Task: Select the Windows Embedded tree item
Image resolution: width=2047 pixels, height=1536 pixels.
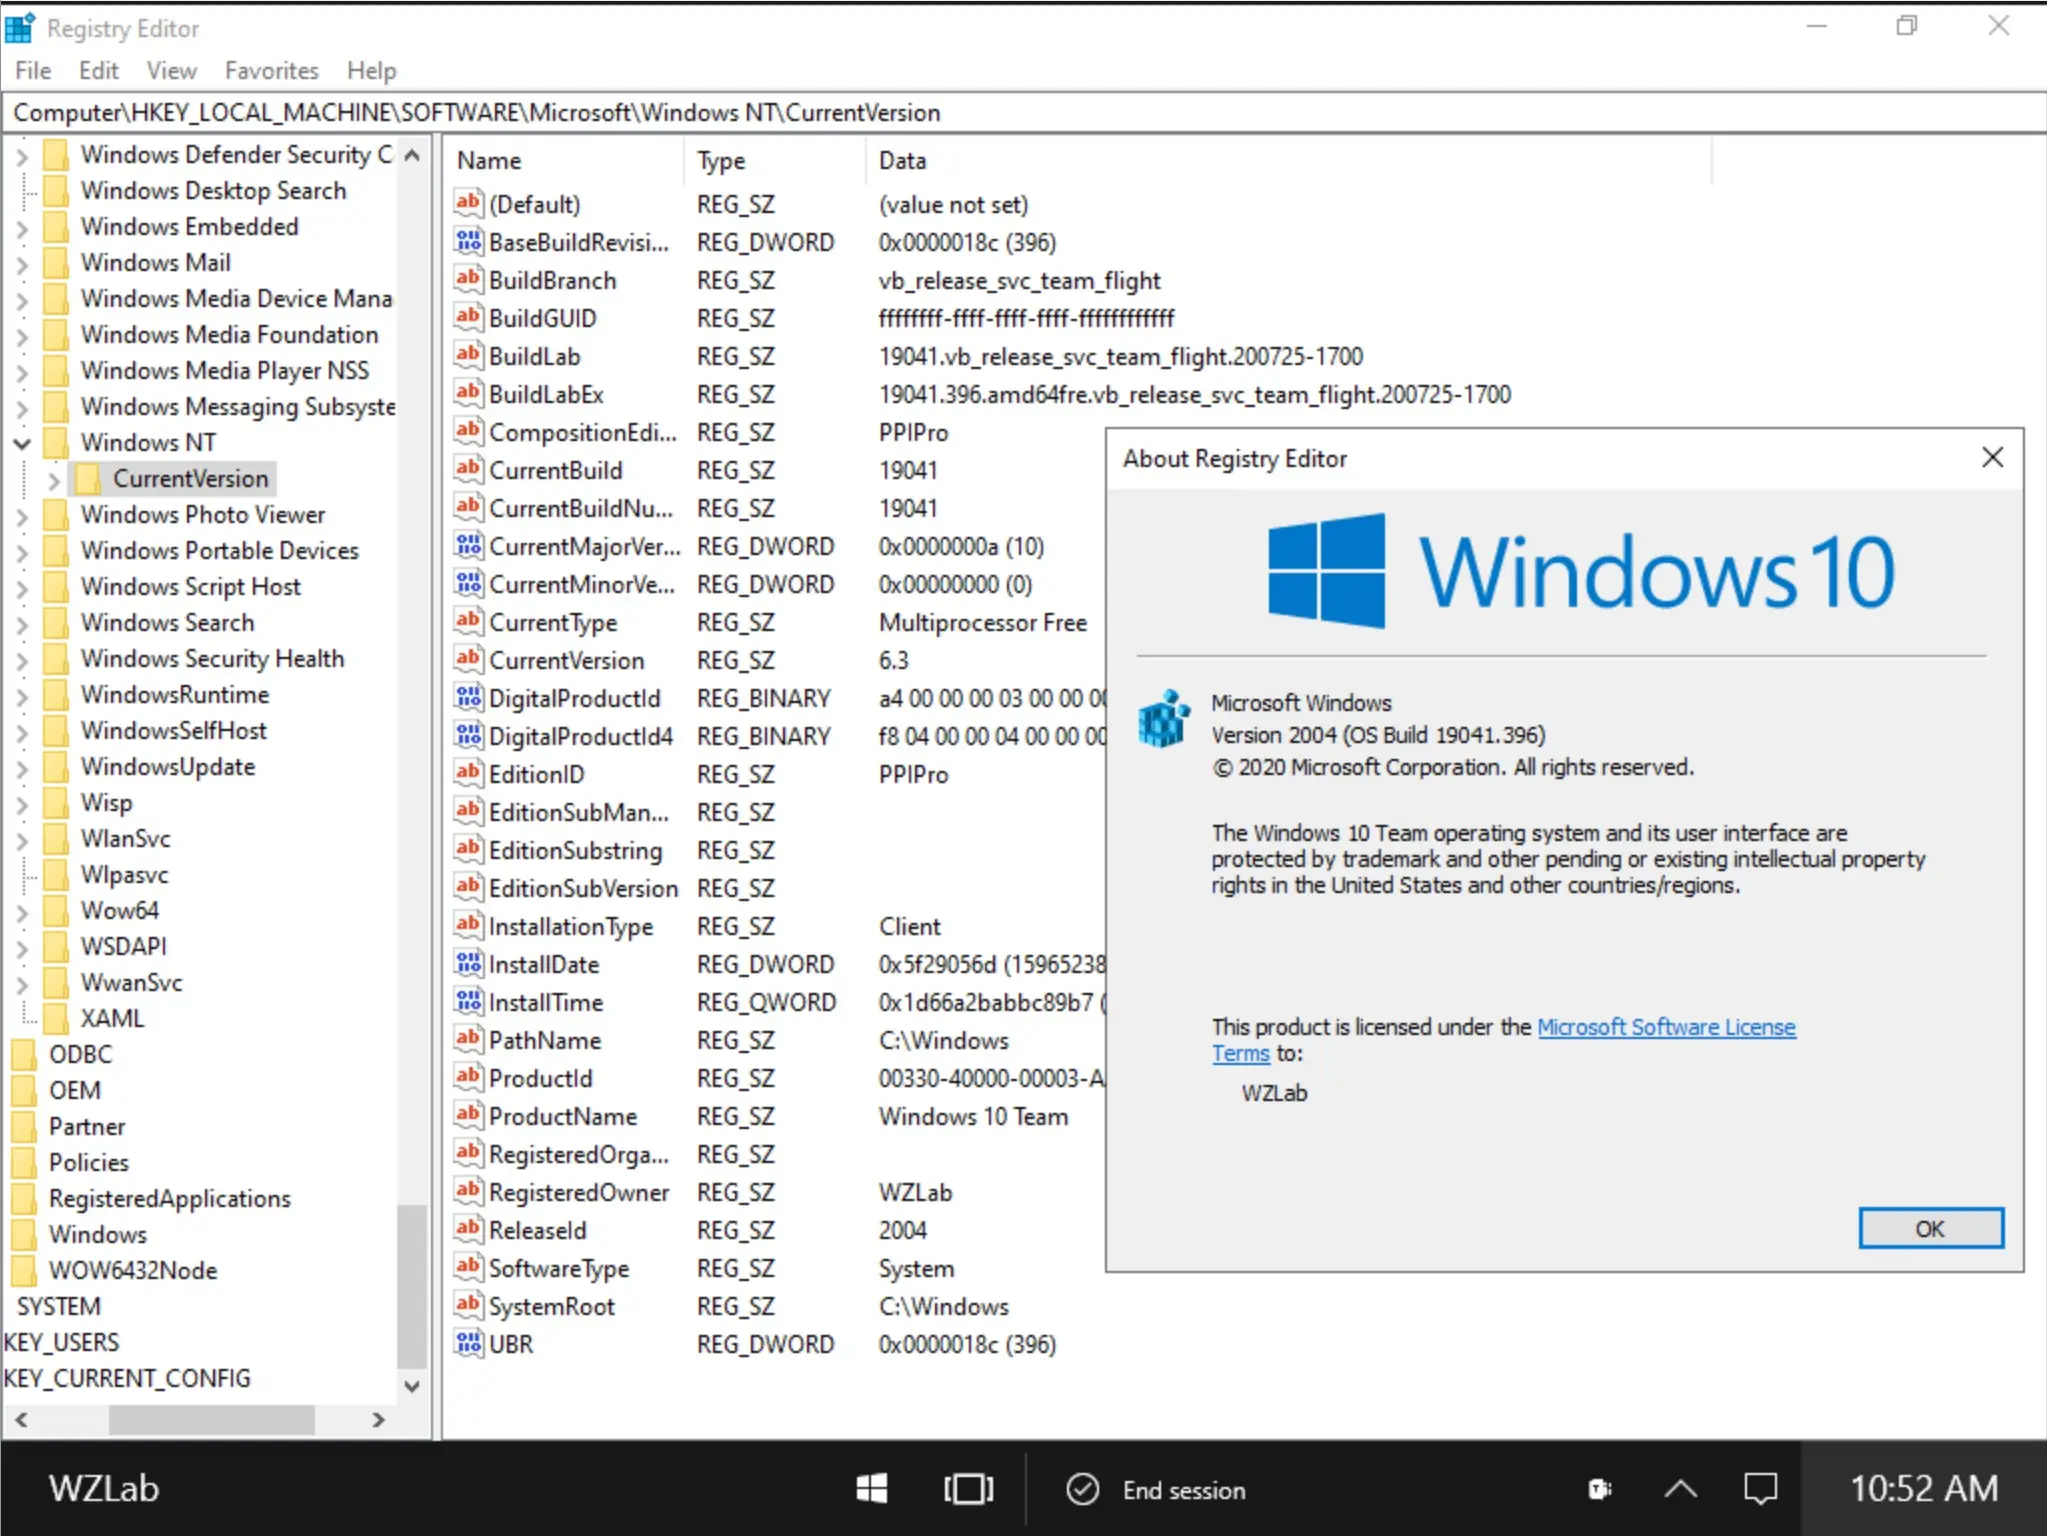Action: coord(189,226)
